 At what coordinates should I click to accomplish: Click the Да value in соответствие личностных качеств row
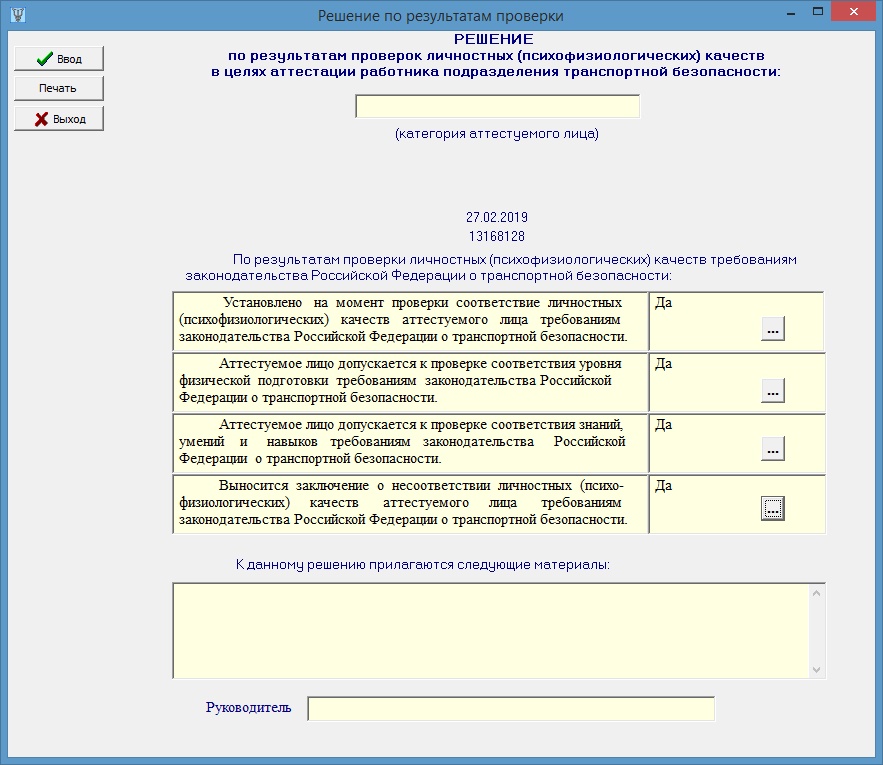(x=663, y=303)
